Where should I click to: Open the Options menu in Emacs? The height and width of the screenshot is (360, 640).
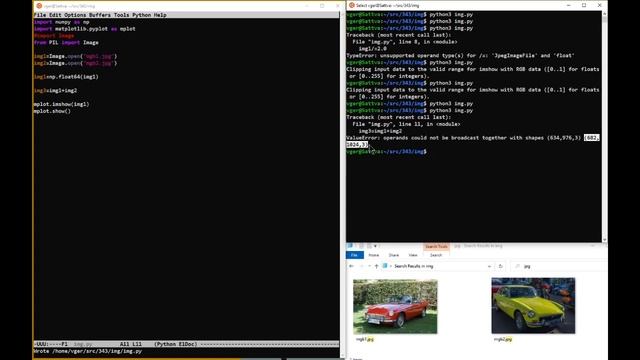(x=75, y=15)
